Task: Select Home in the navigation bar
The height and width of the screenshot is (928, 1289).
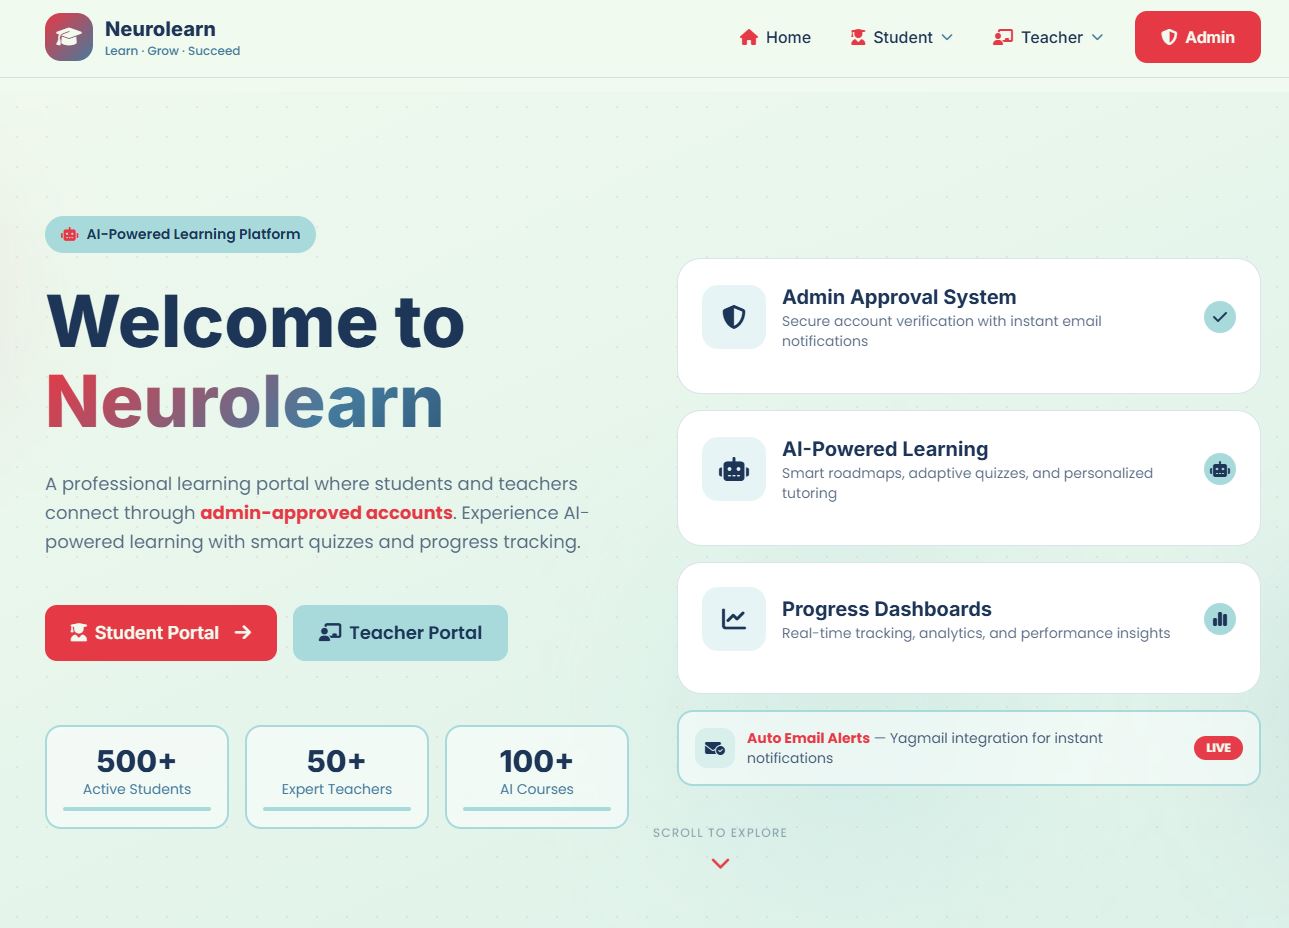Action: point(775,37)
